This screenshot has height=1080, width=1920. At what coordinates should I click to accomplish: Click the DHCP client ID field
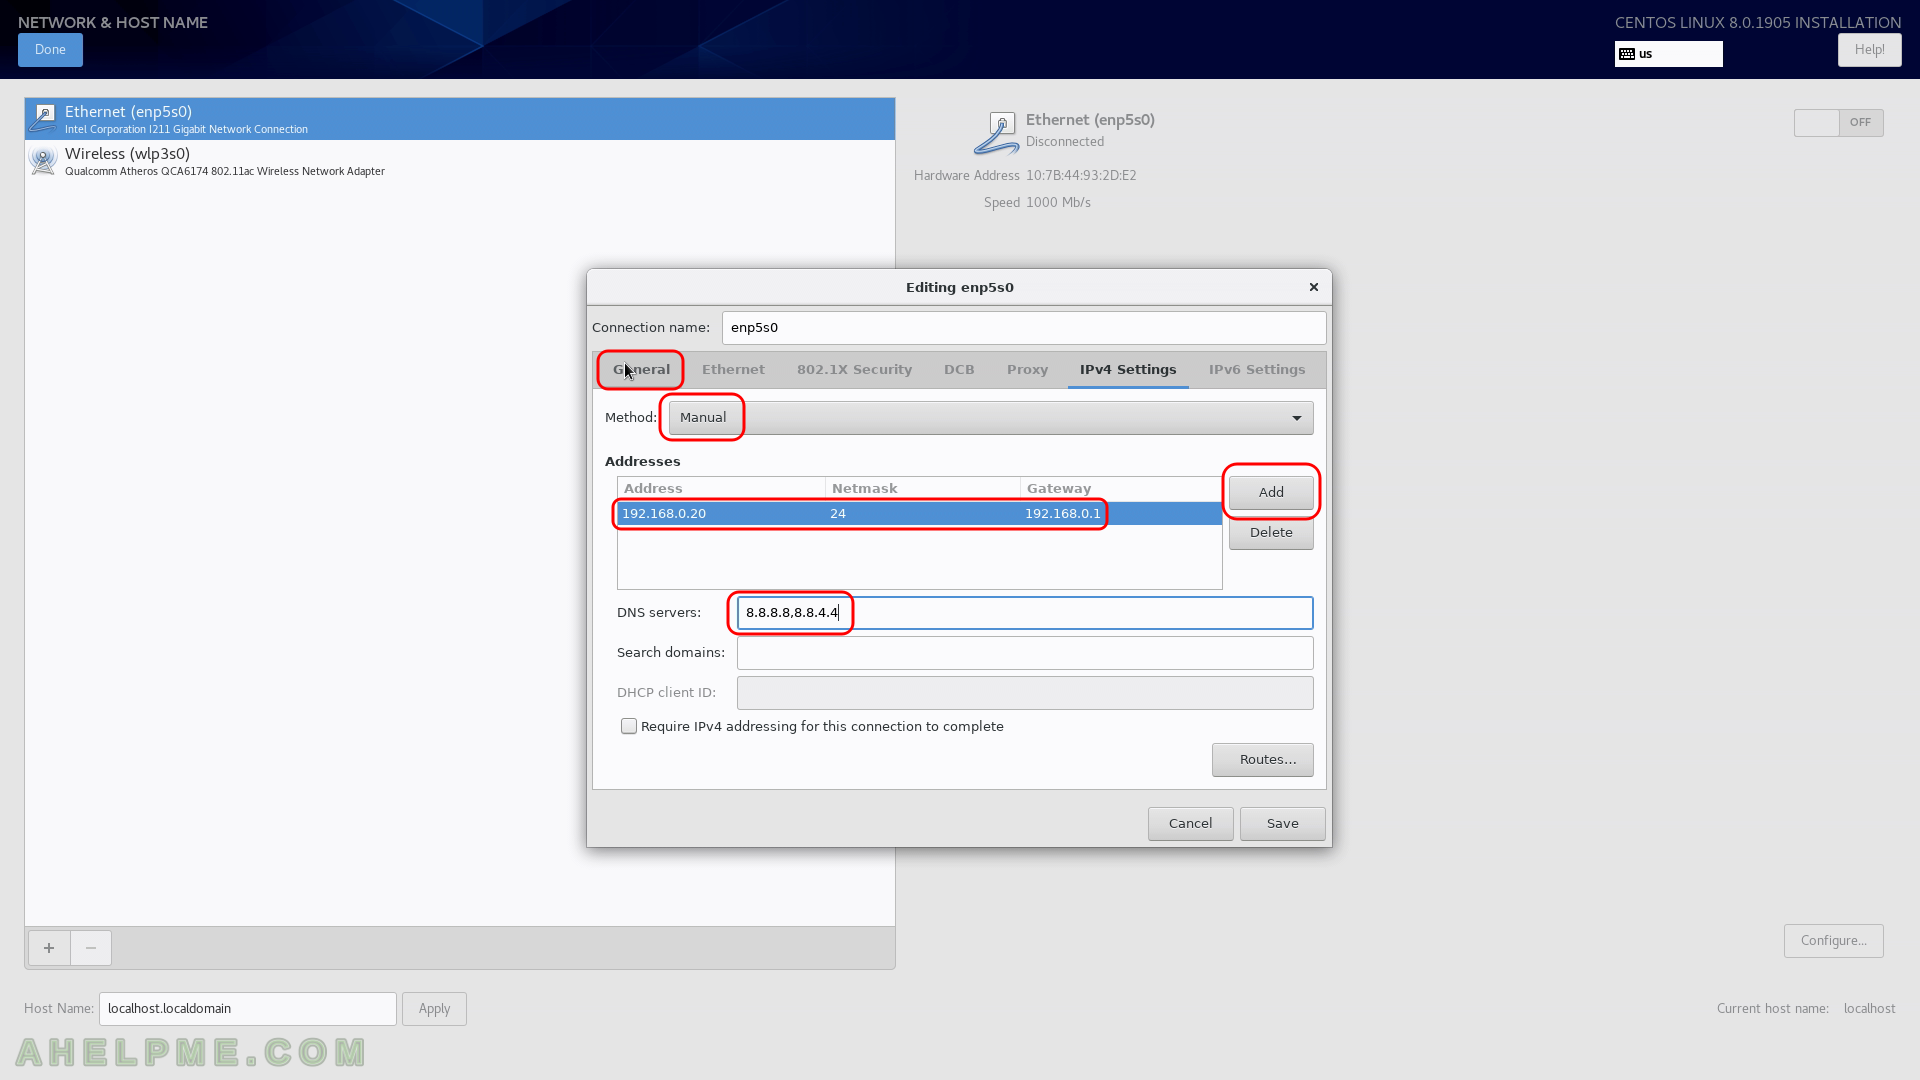click(x=1025, y=693)
